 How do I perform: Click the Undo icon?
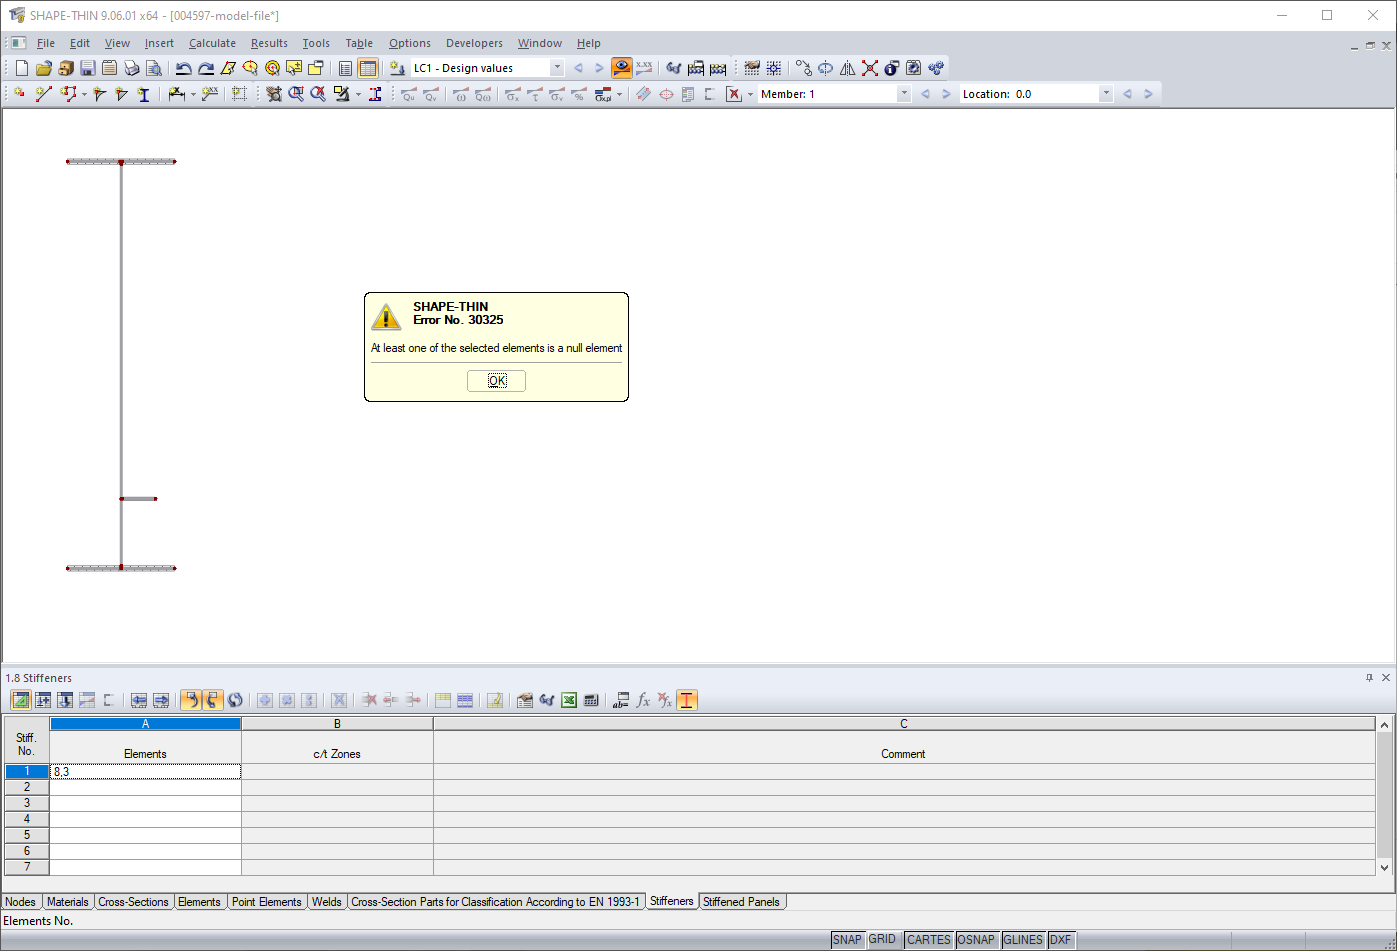pyautogui.click(x=185, y=67)
